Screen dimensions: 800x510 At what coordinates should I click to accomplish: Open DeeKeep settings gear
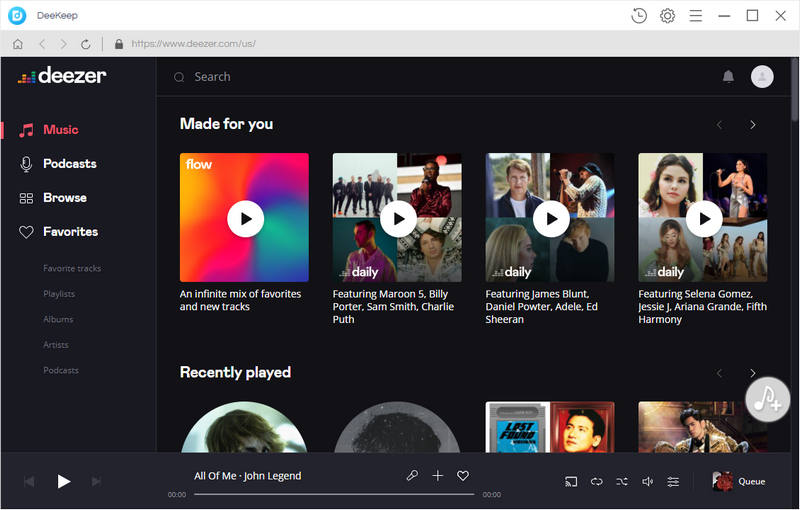tap(667, 16)
